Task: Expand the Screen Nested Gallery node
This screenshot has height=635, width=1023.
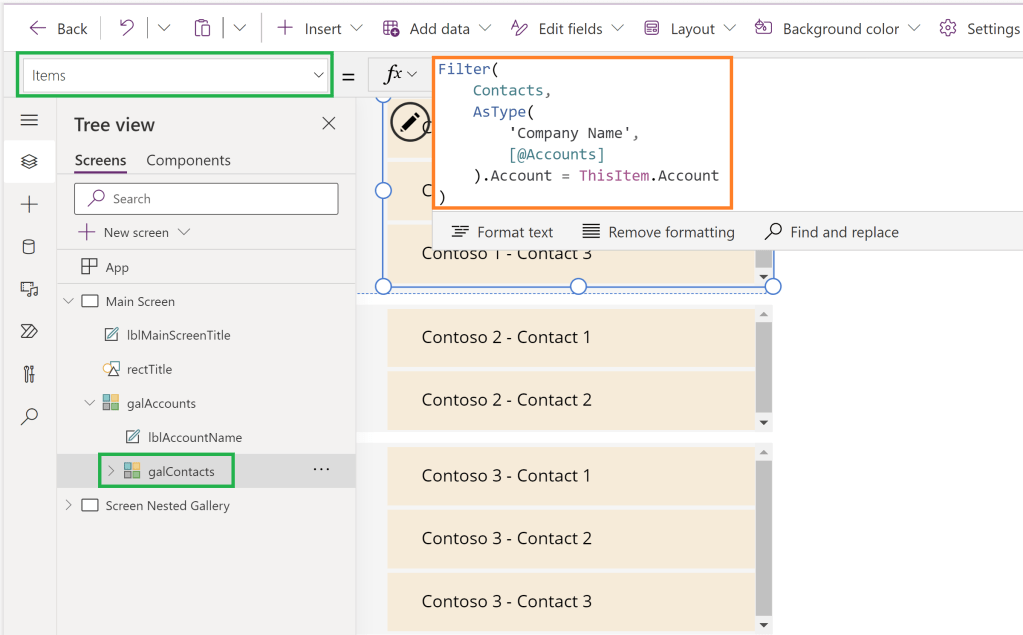Action: 68,505
